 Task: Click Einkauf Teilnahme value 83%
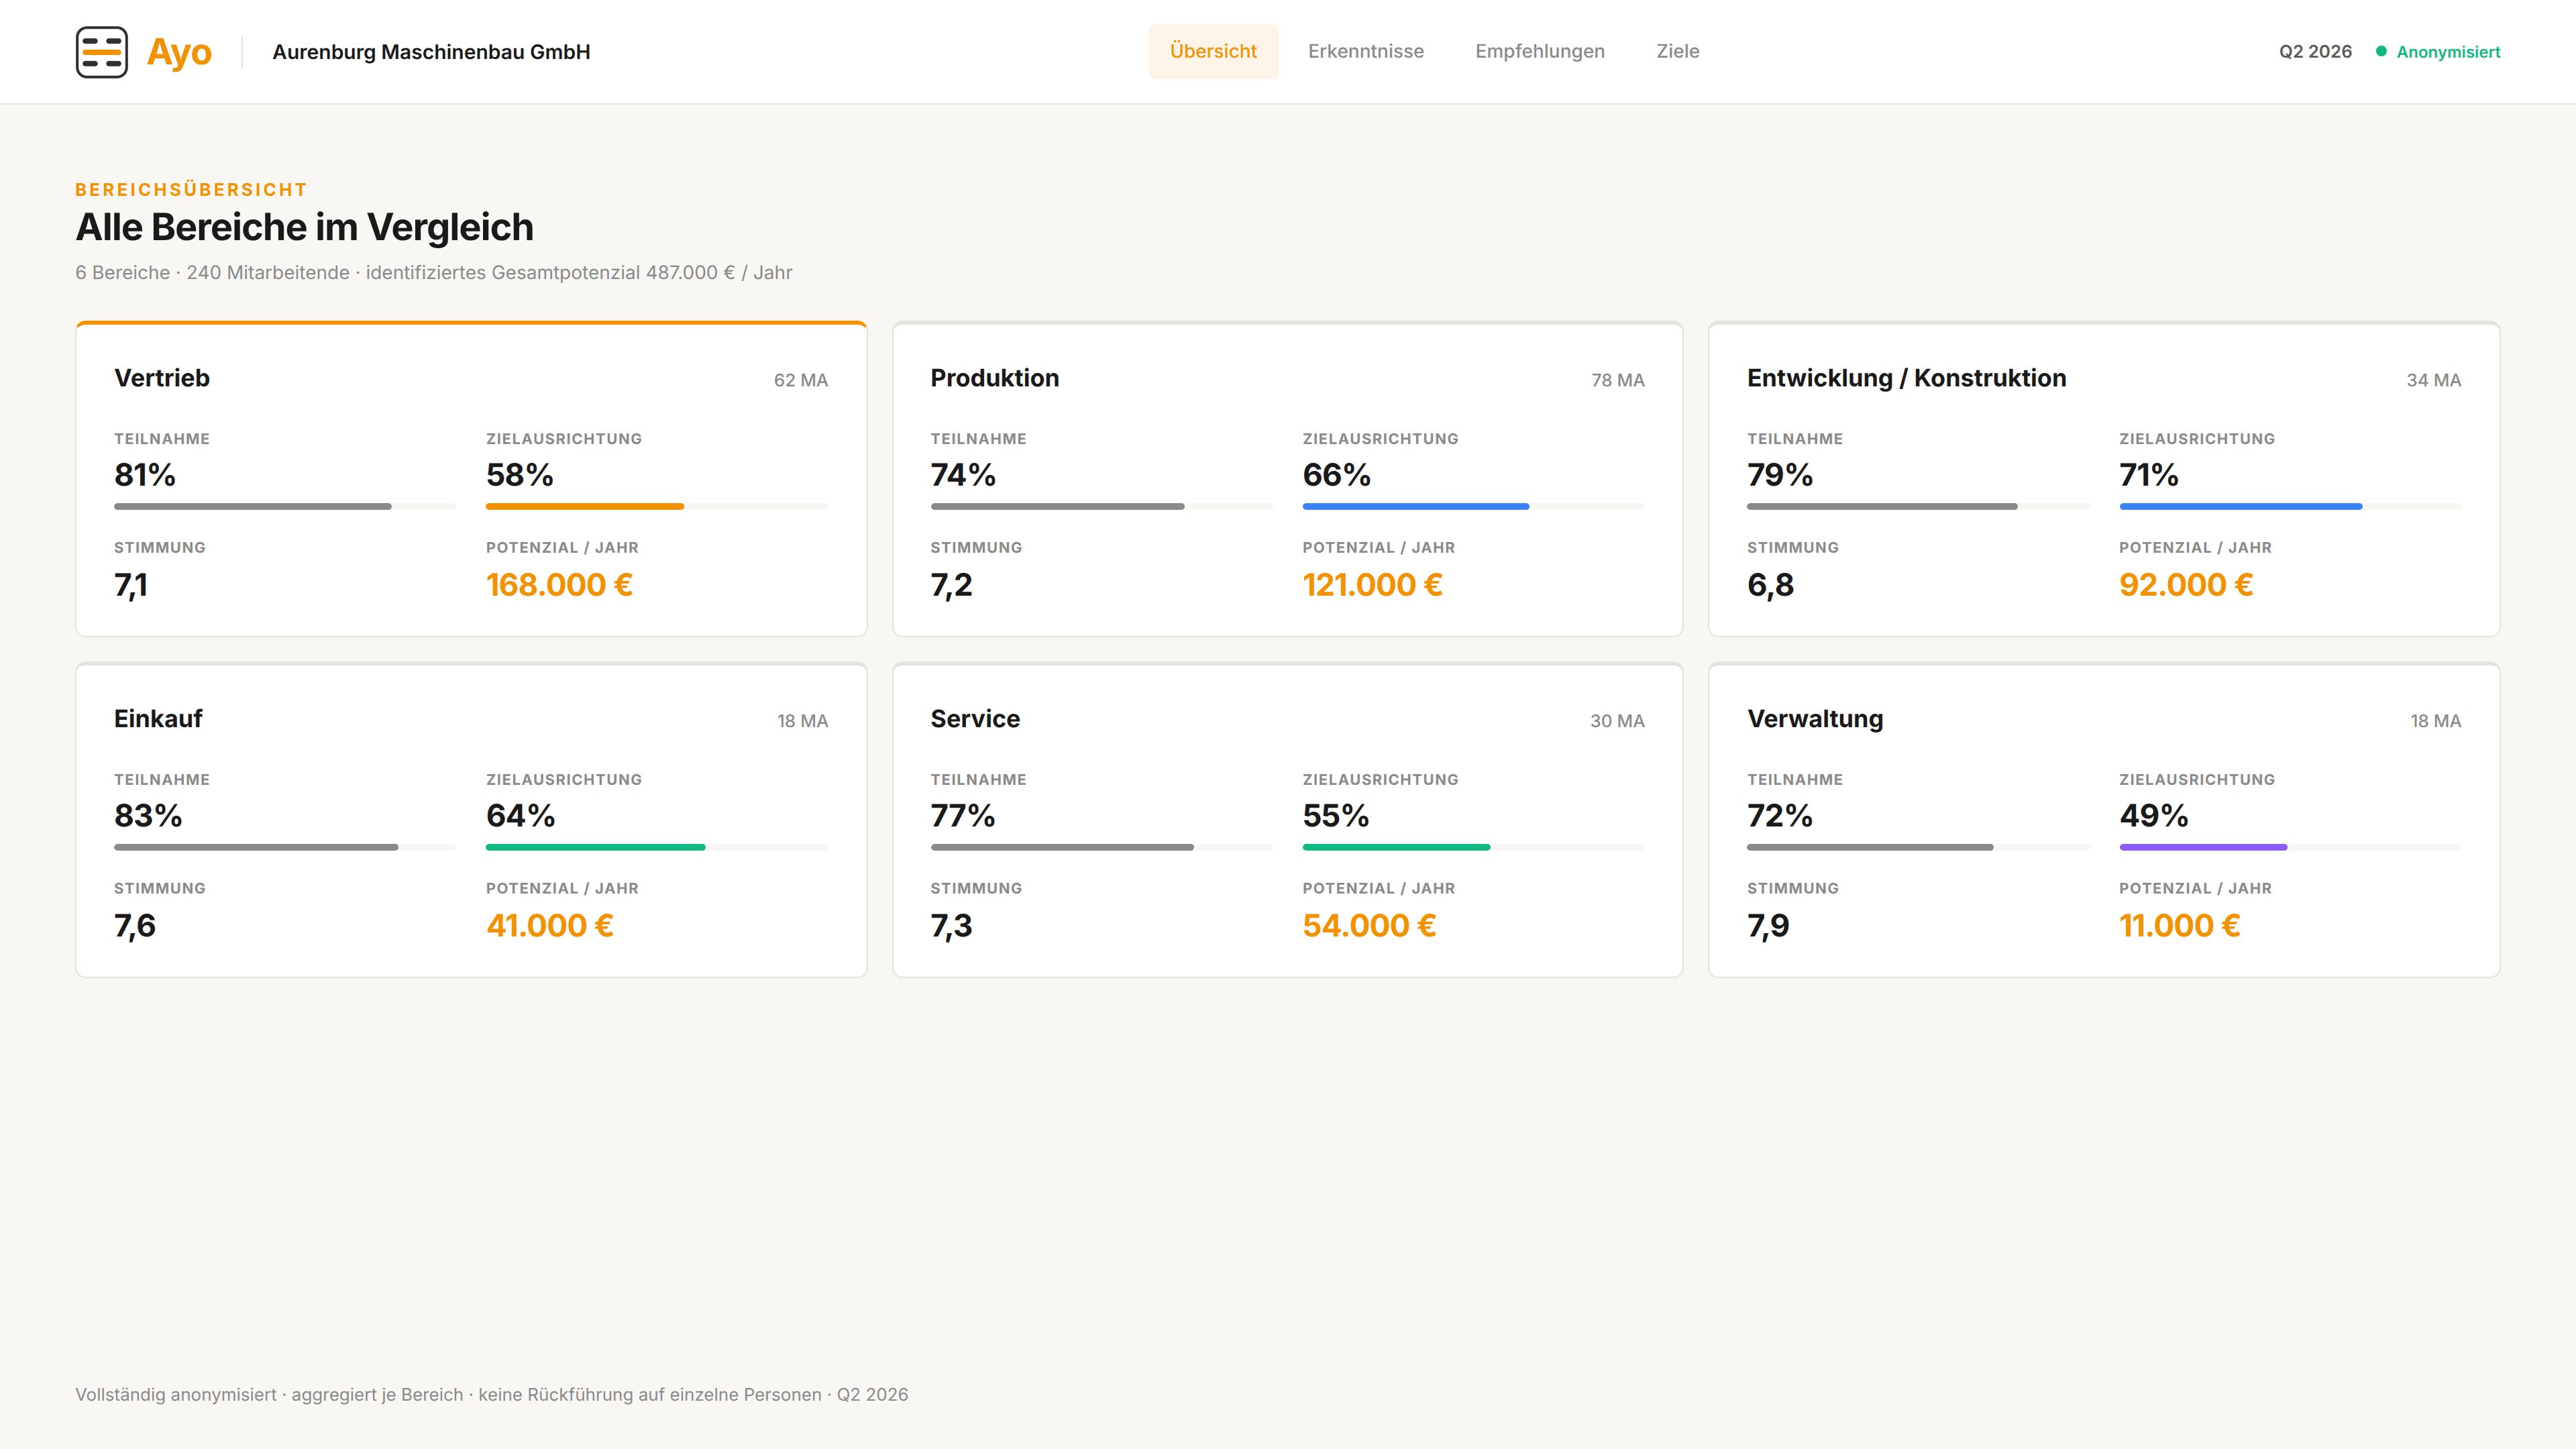point(148,816)
